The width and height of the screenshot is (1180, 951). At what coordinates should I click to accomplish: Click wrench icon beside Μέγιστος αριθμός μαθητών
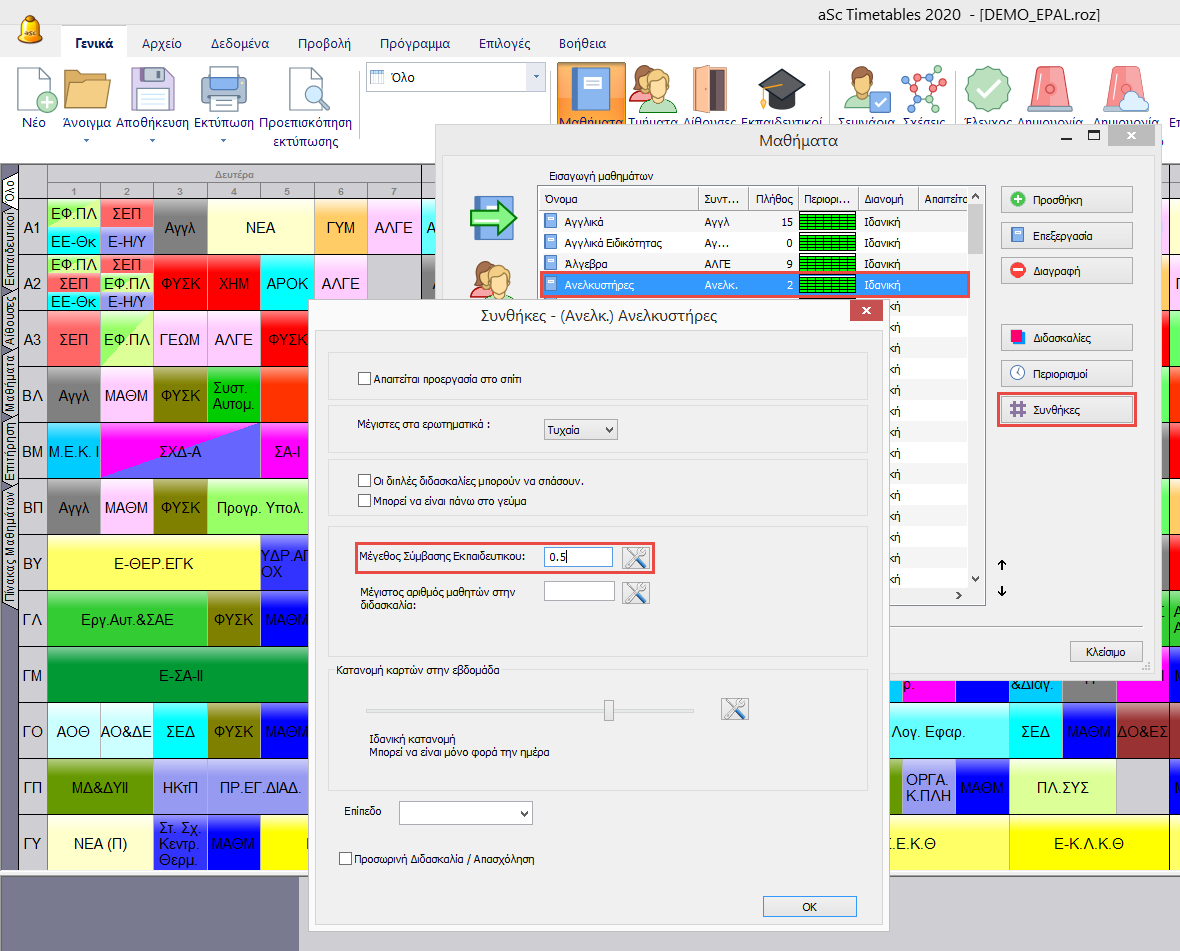(x=636, y=592)
